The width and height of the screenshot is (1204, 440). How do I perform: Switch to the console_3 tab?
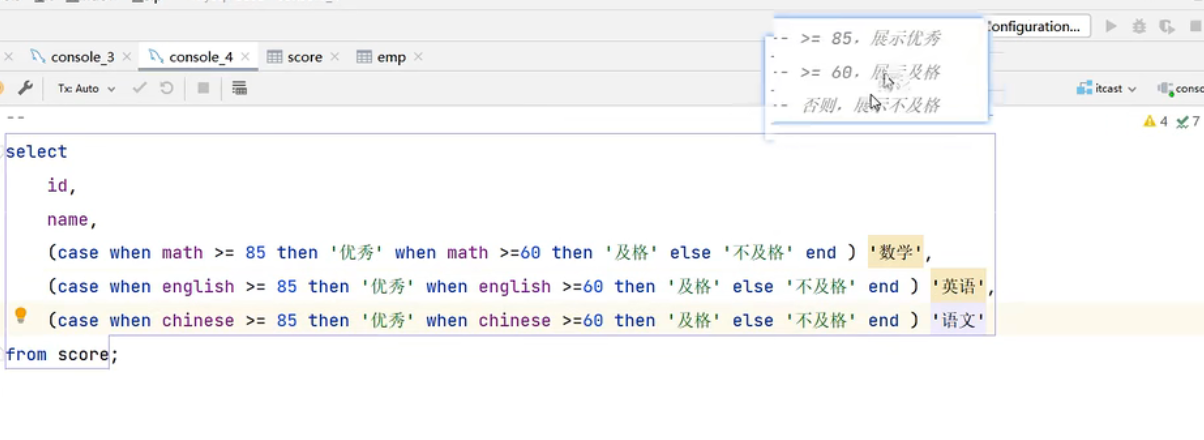pyautogui.click(x=82, y=57)
